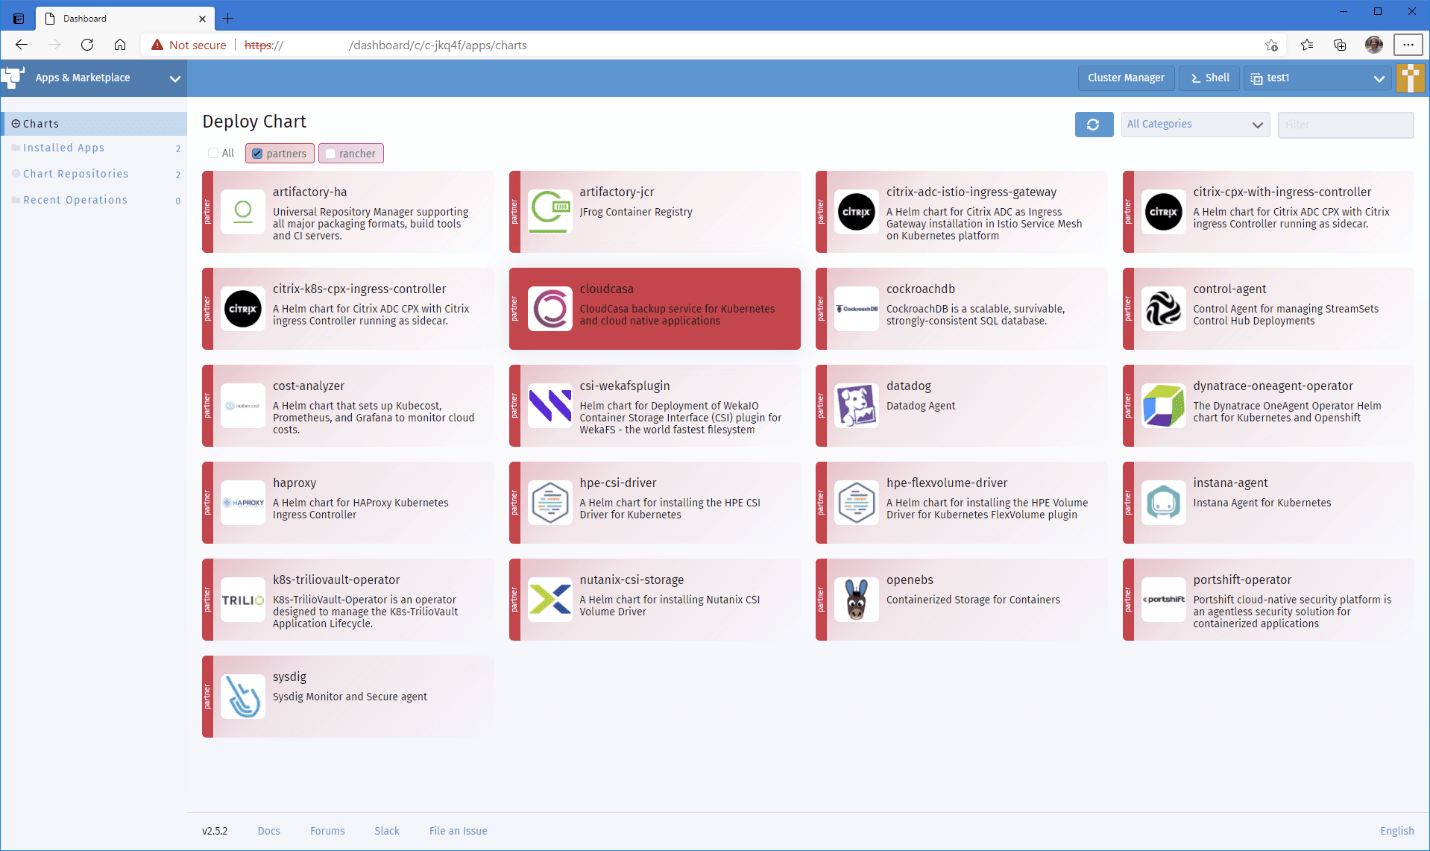The width and height of the screenshot is (1430, 851).
Task: Click the Deploy Chart heading
Action: click(254, 121)
